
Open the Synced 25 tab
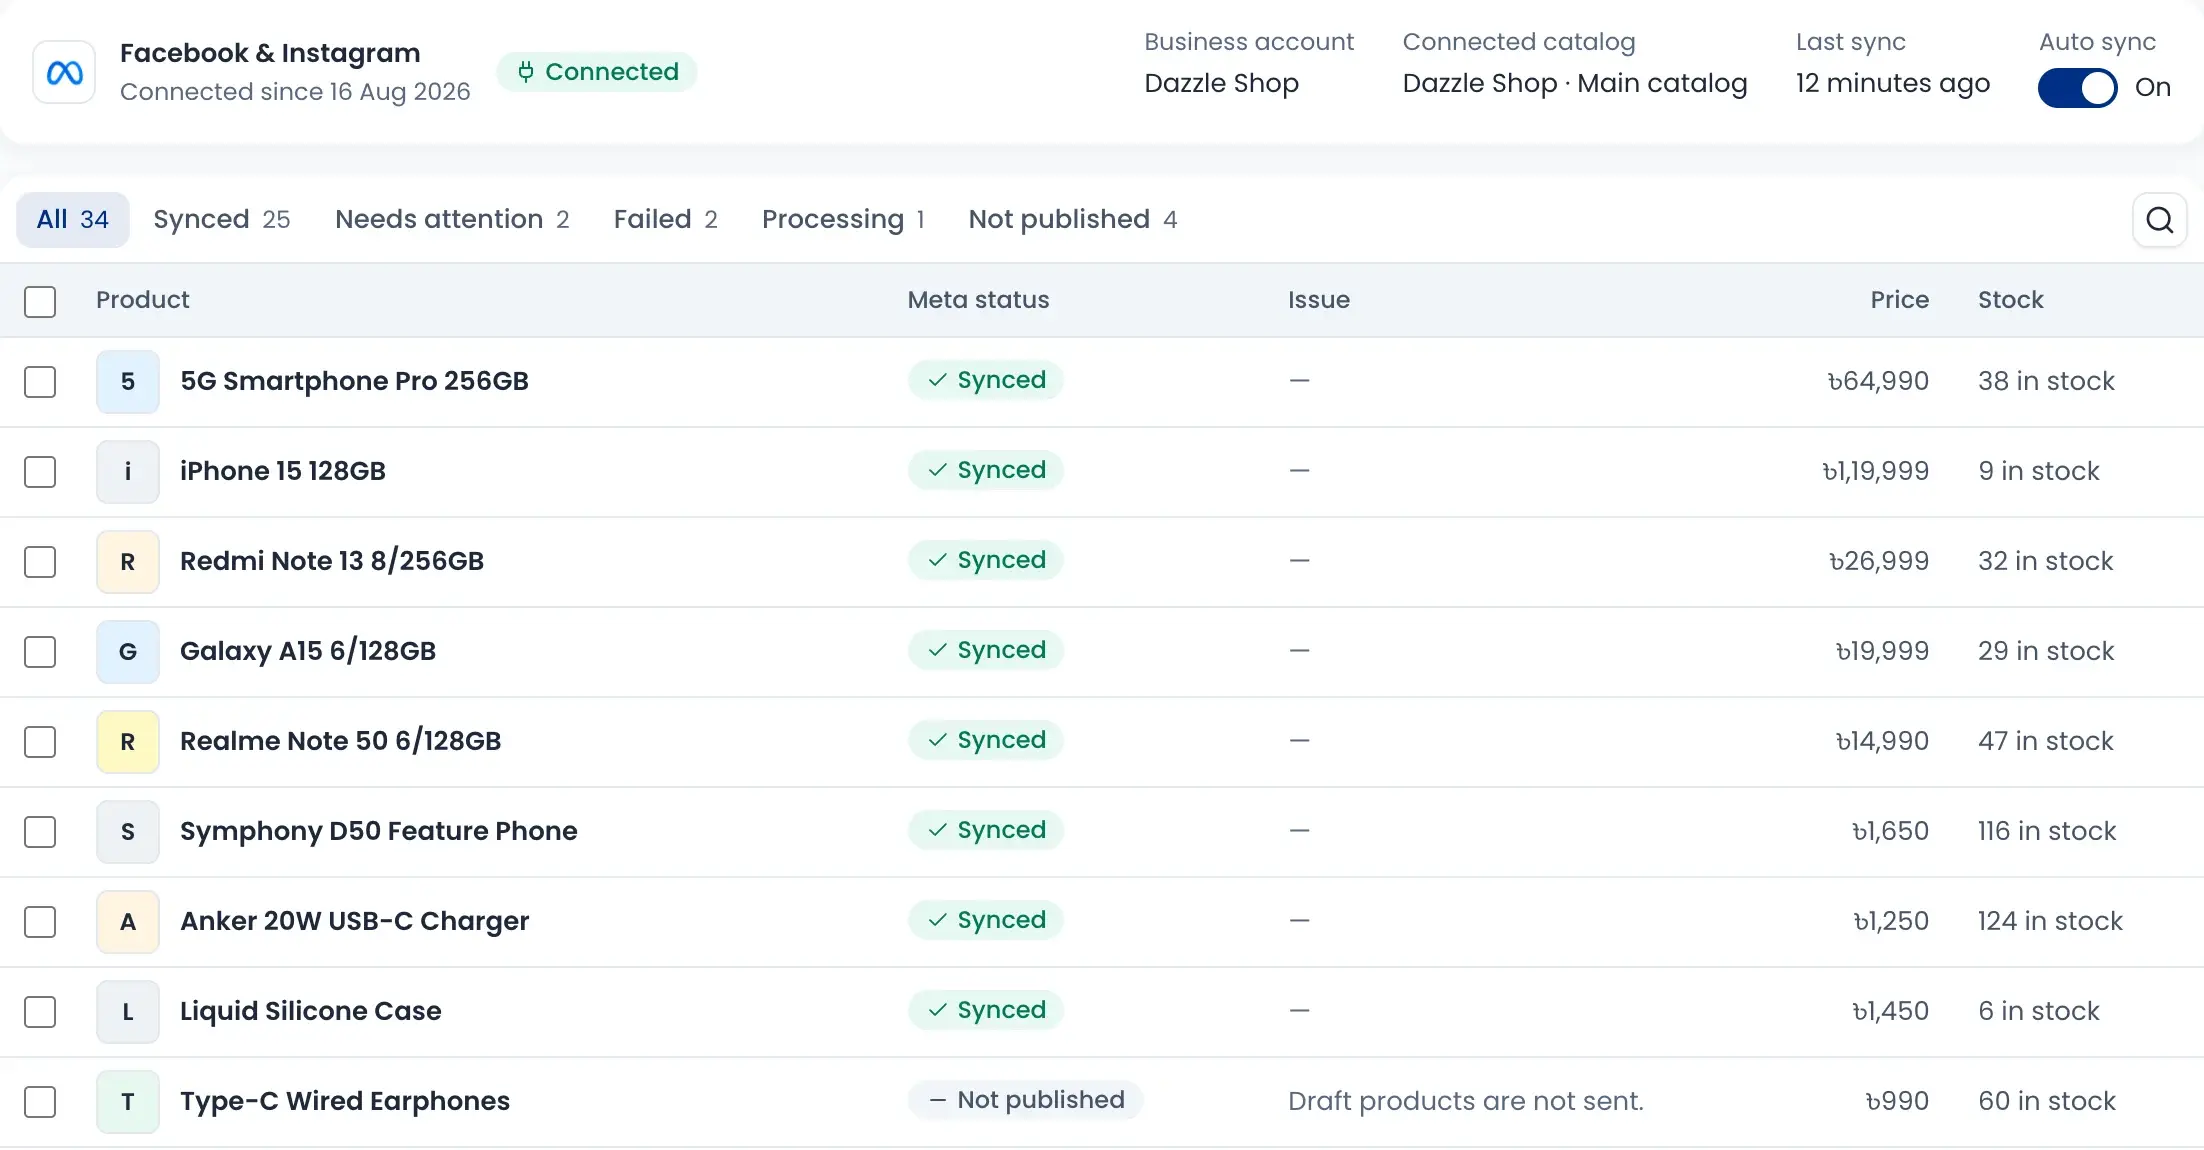(x=222, y=220)
